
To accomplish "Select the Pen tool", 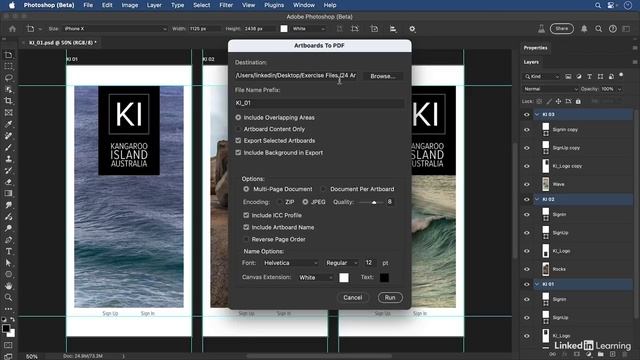I will 8,240.
